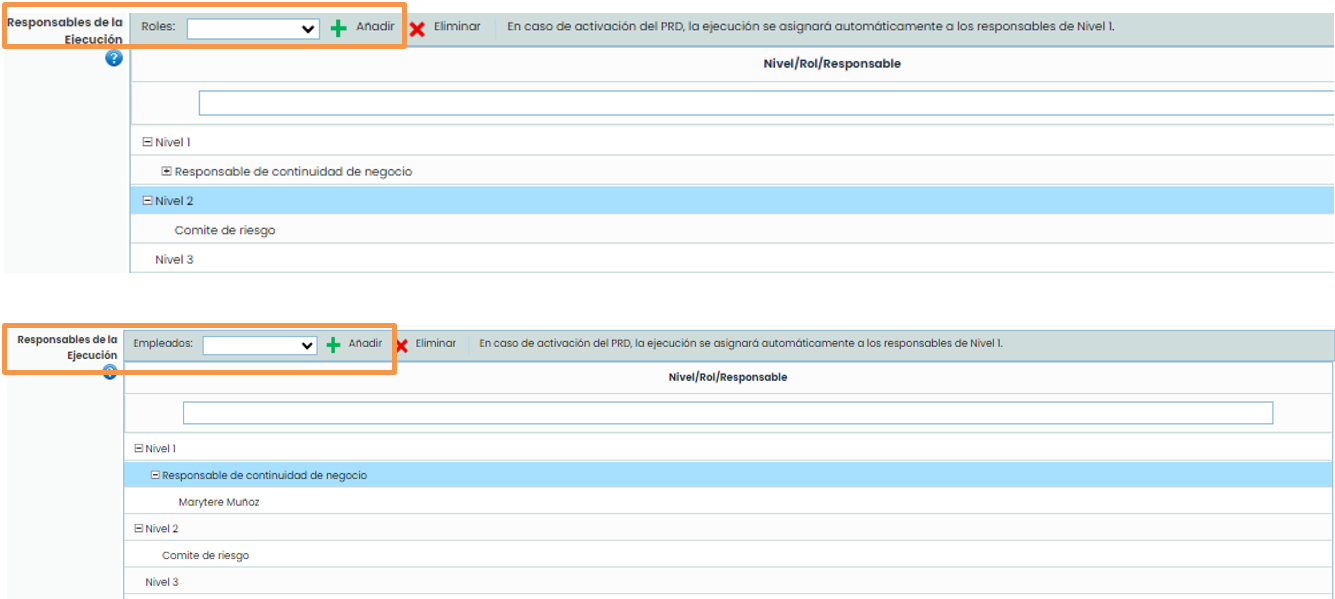Collapse Nivel 2 in the Empleados panel
1335x599 pixels.
coord(138,528)
